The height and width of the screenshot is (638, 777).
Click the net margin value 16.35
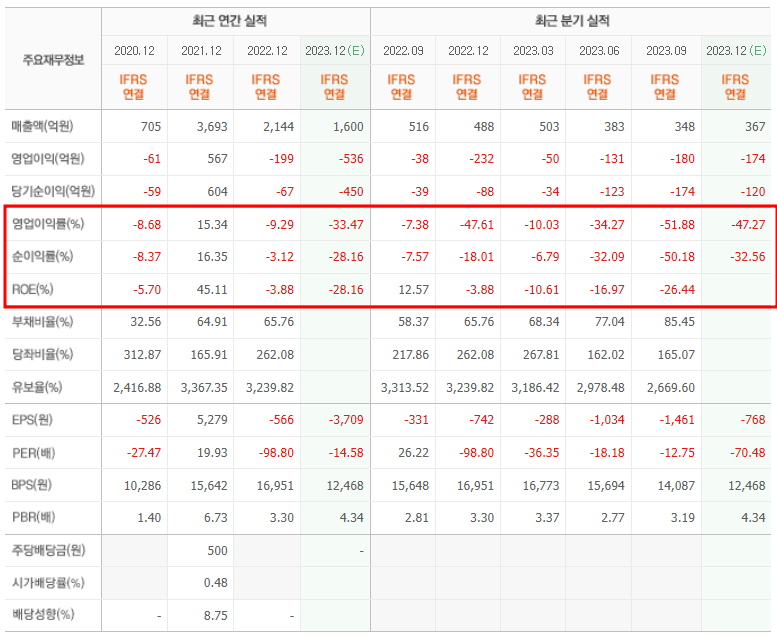tap(212, 257)
